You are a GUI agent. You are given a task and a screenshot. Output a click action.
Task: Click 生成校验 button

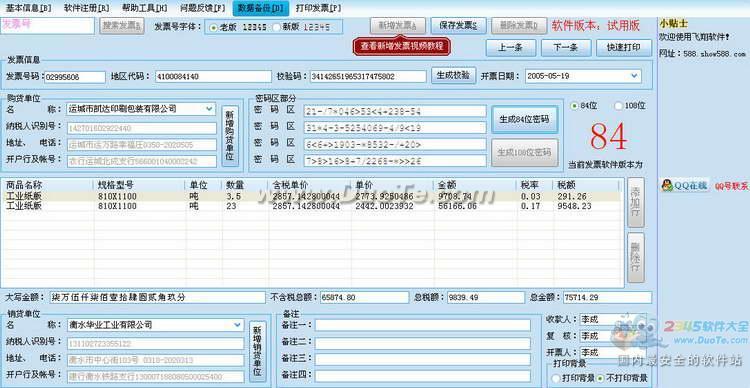[453, 76]
